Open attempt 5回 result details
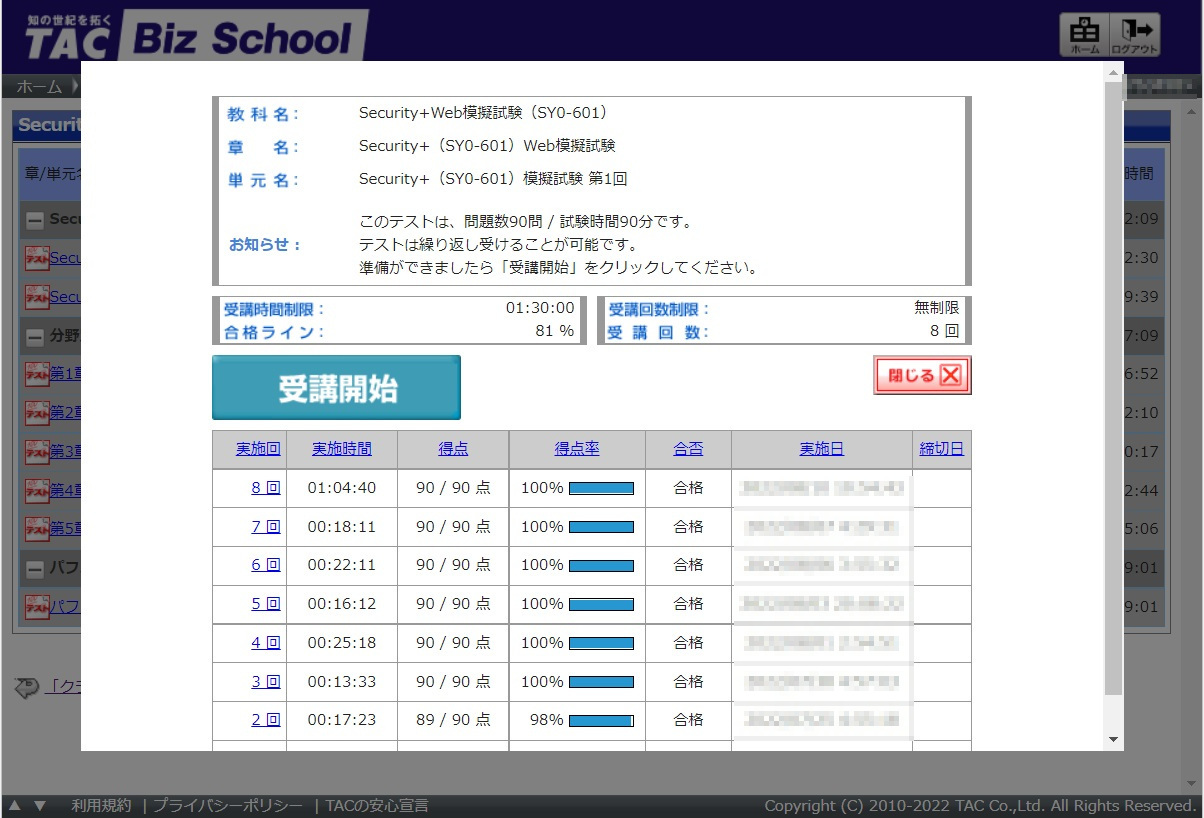This screenshot has height=818, width=1204. click(268, 604)
